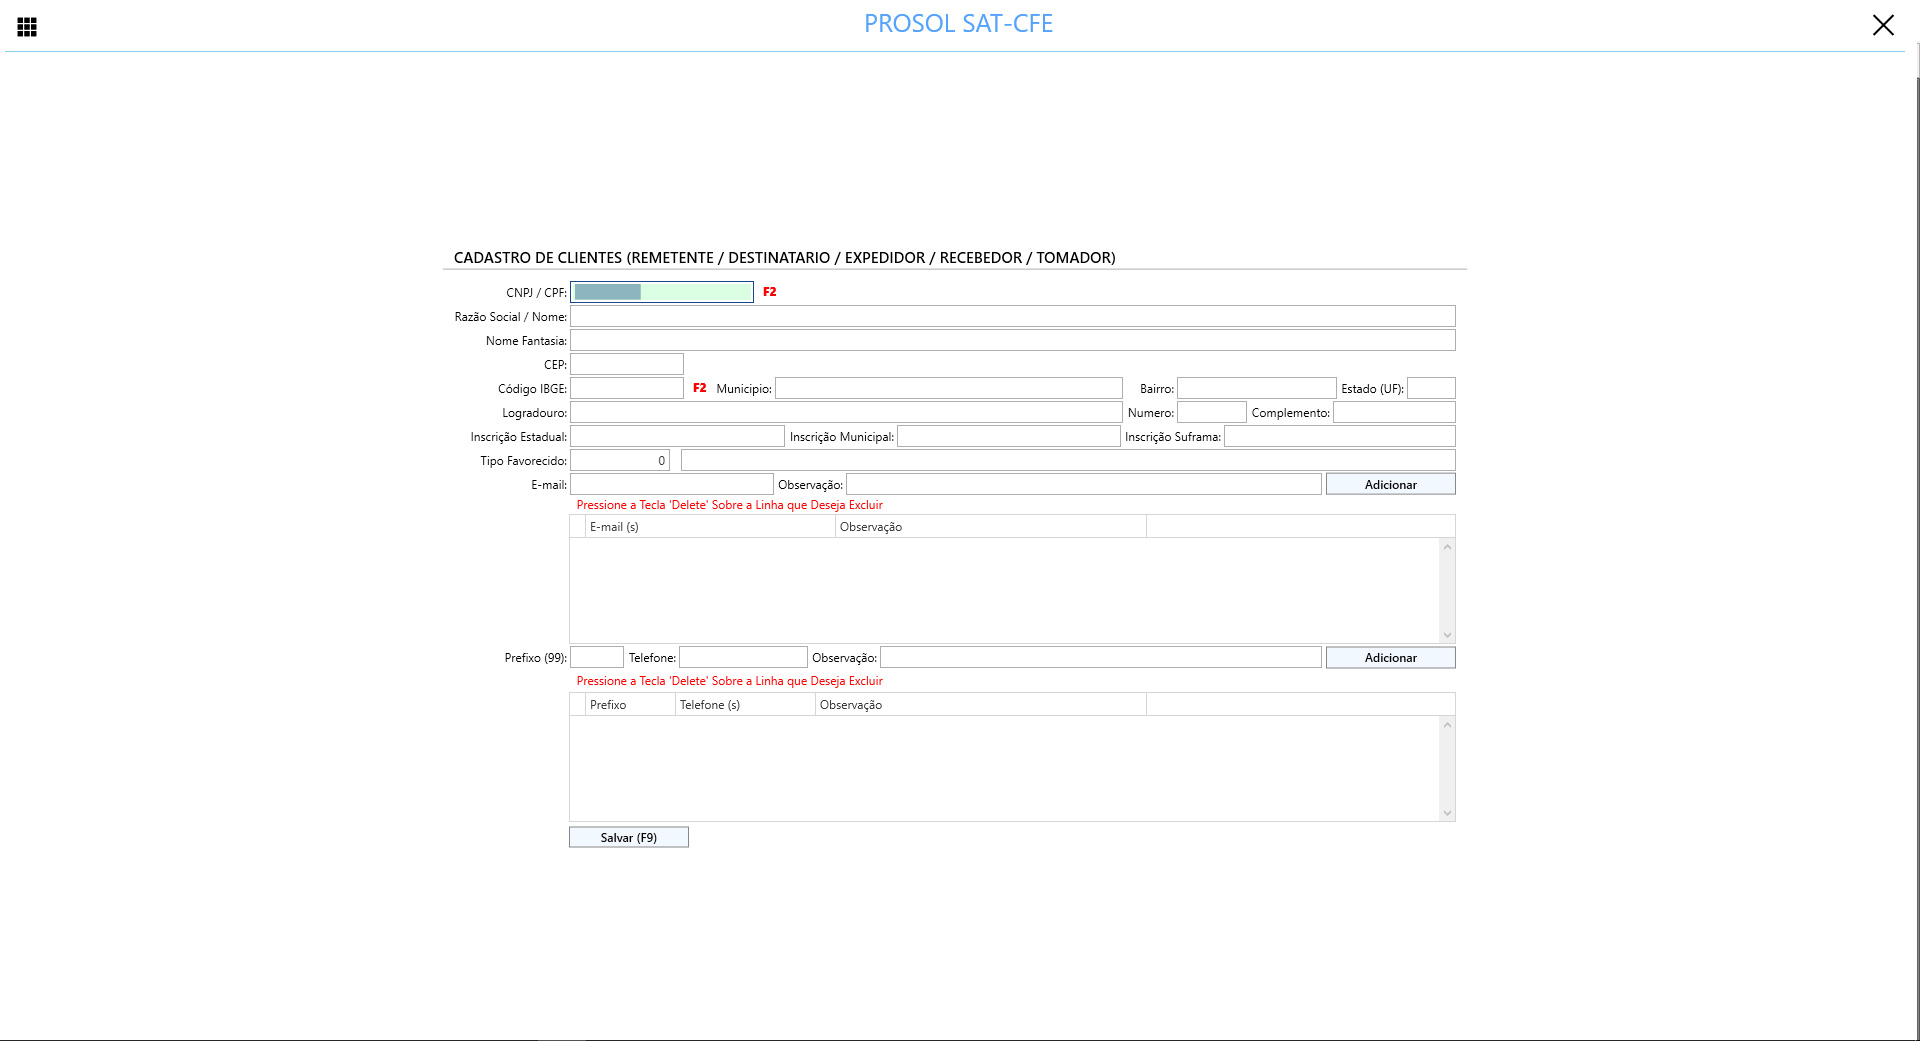Click the E-mail (s) column header
This screenshot has height=1041, width=1920.
click(x=710, y=527)
